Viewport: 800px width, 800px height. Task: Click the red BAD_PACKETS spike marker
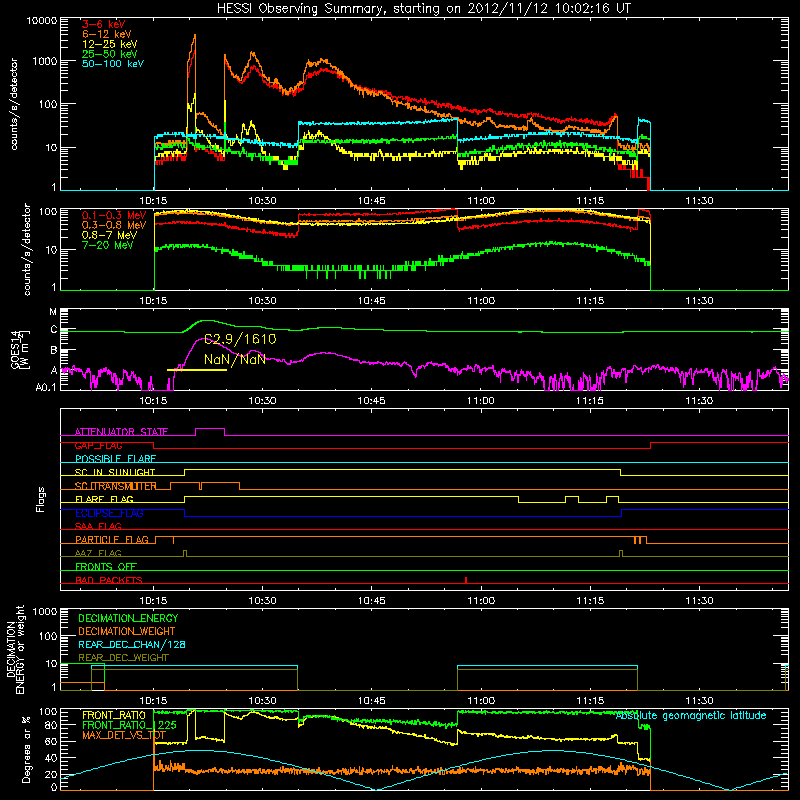pyautogui.click(x=466, y=580)
